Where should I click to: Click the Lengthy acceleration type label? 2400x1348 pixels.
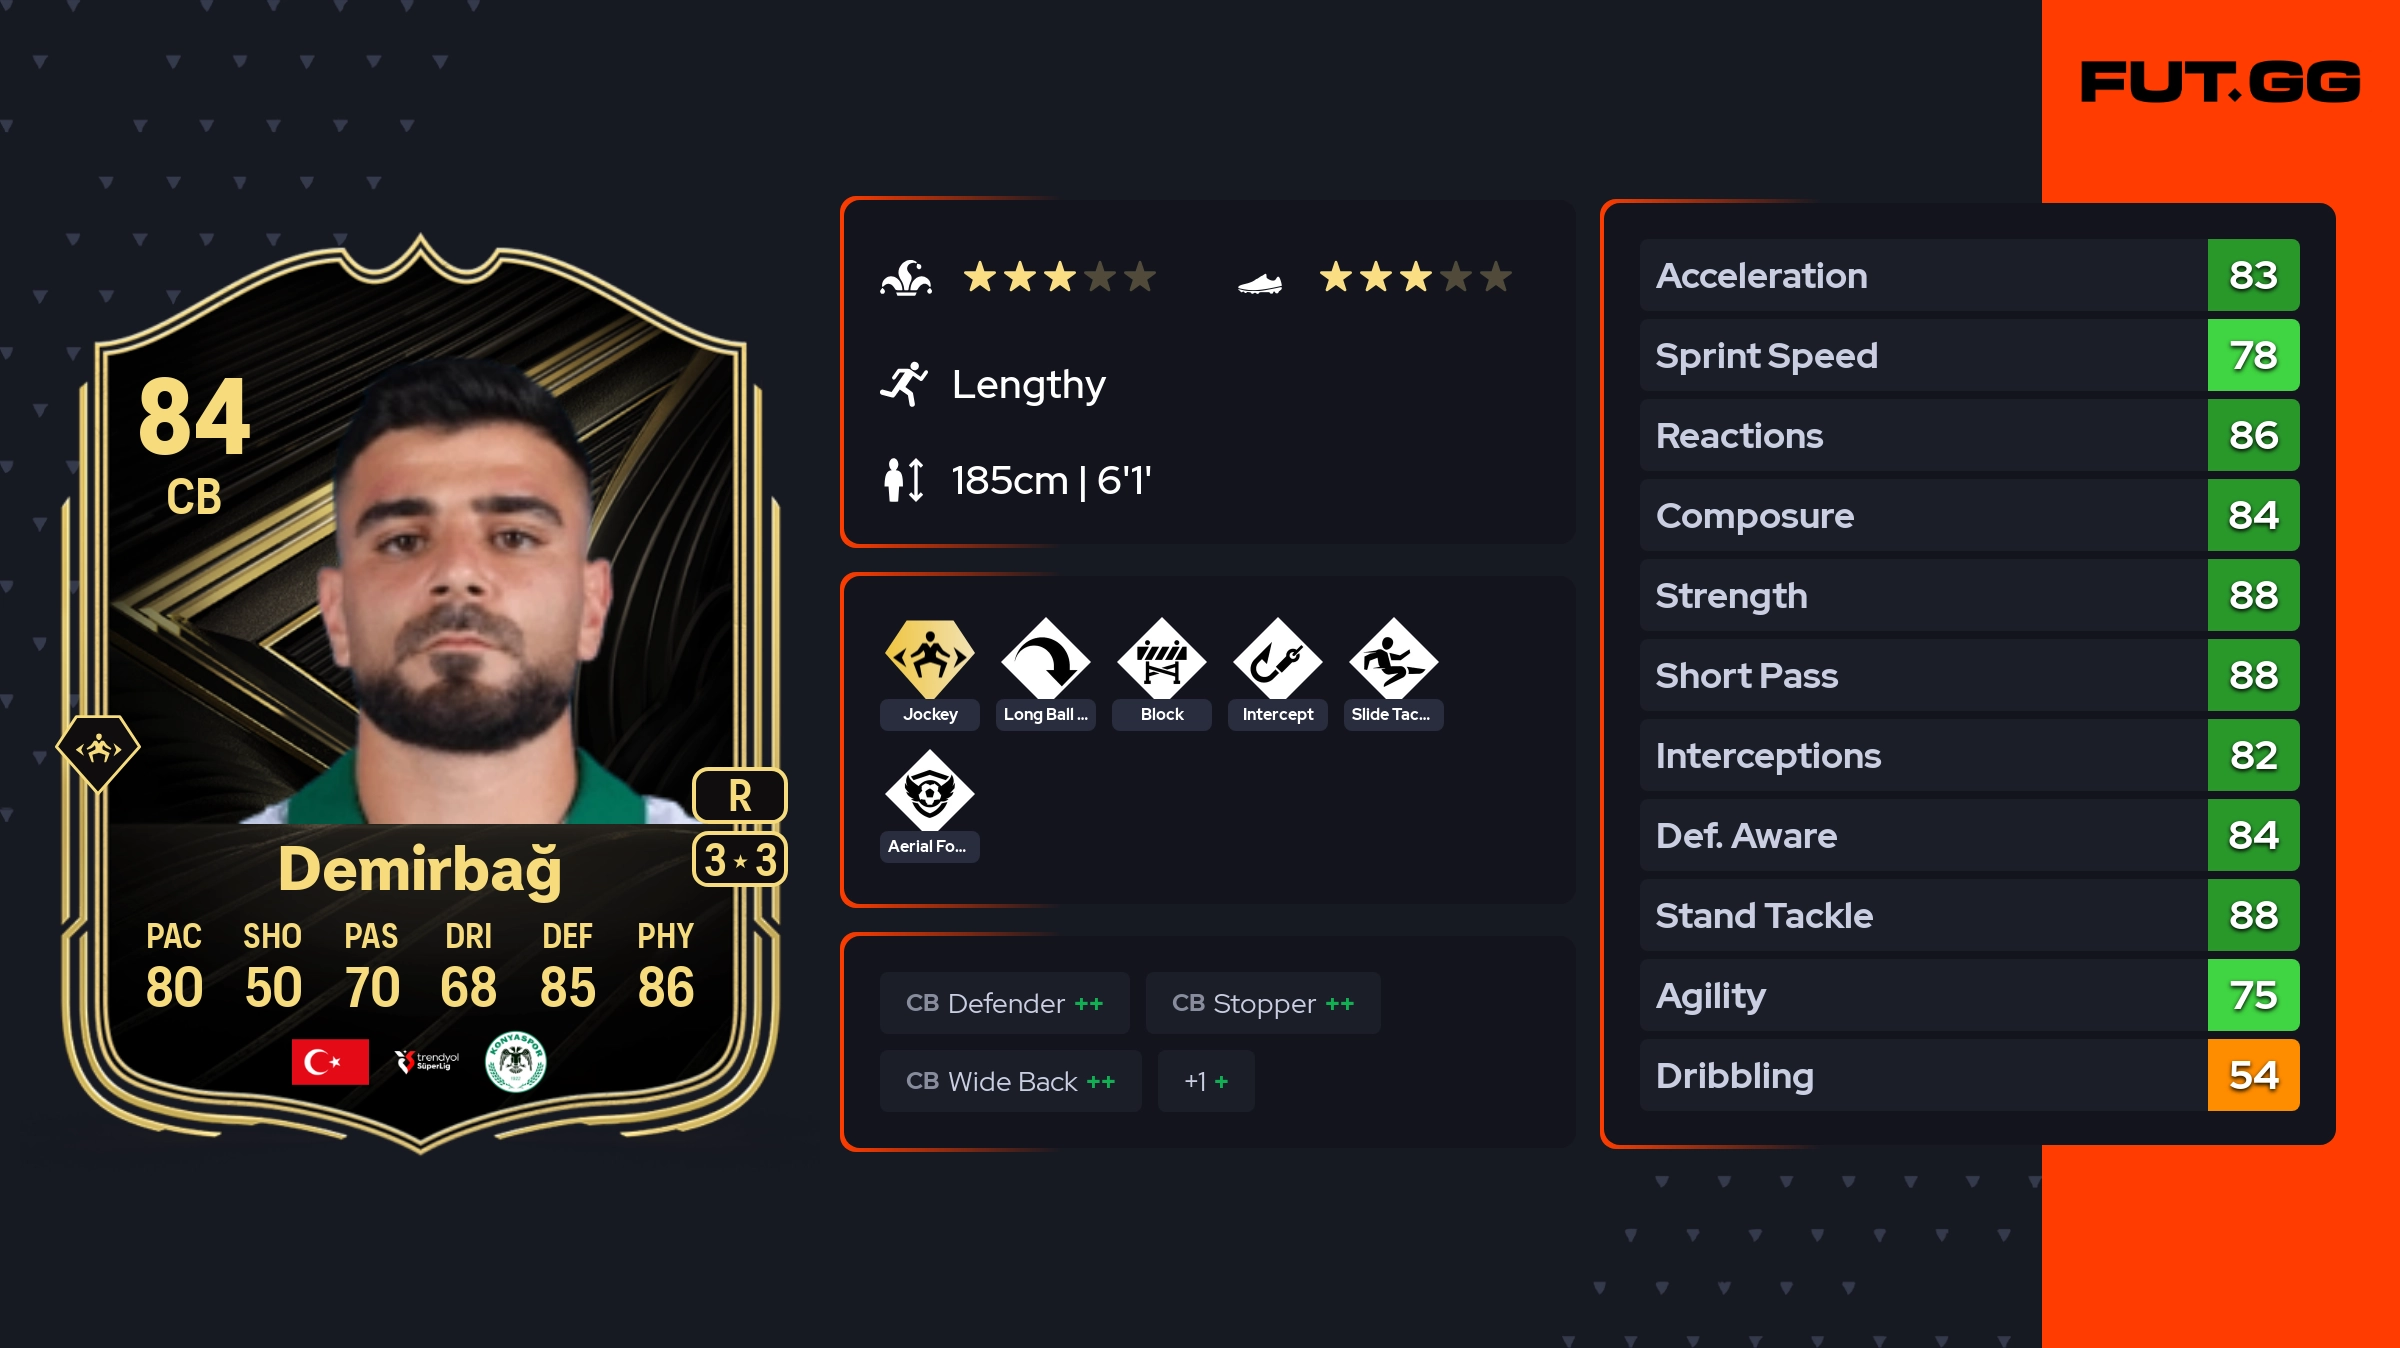coord(1029,384)
